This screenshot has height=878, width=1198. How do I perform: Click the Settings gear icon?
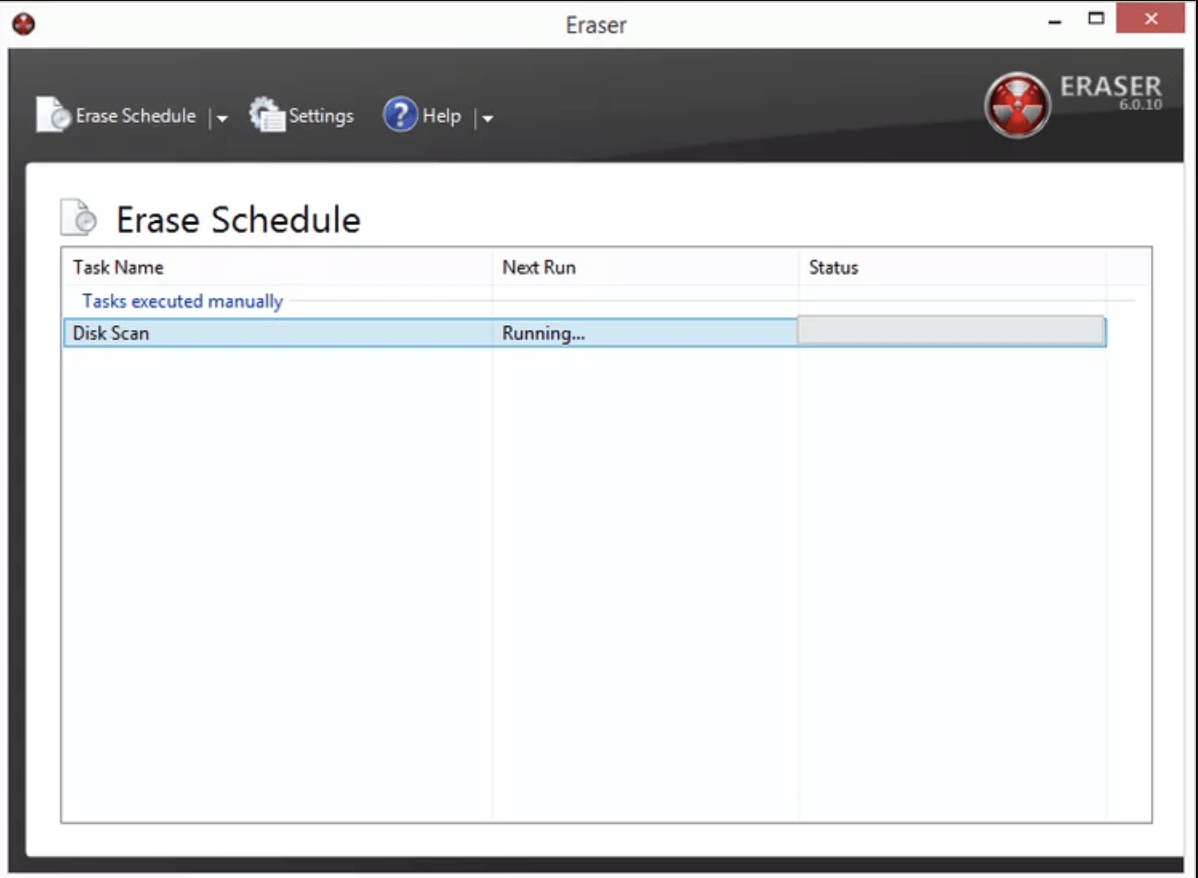[267, 116]
